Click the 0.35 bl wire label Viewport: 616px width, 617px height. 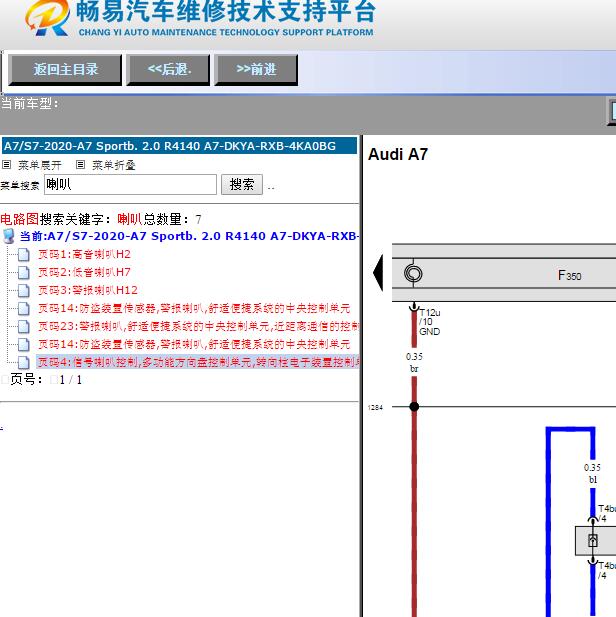tap(592, 473)
